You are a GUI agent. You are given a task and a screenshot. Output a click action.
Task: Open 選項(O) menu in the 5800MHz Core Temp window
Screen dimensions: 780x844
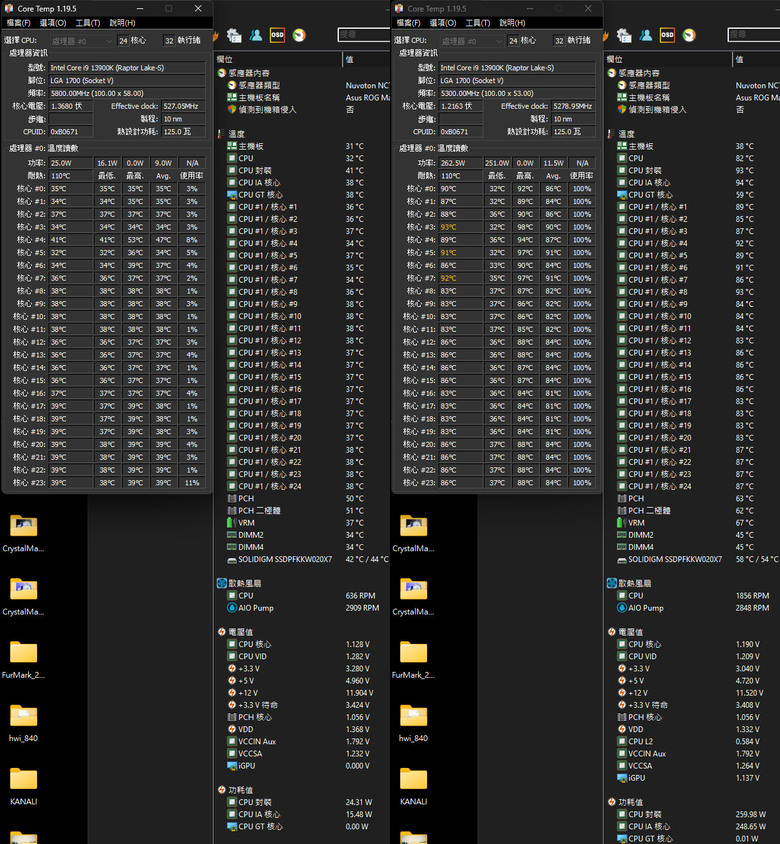point(53,23)
